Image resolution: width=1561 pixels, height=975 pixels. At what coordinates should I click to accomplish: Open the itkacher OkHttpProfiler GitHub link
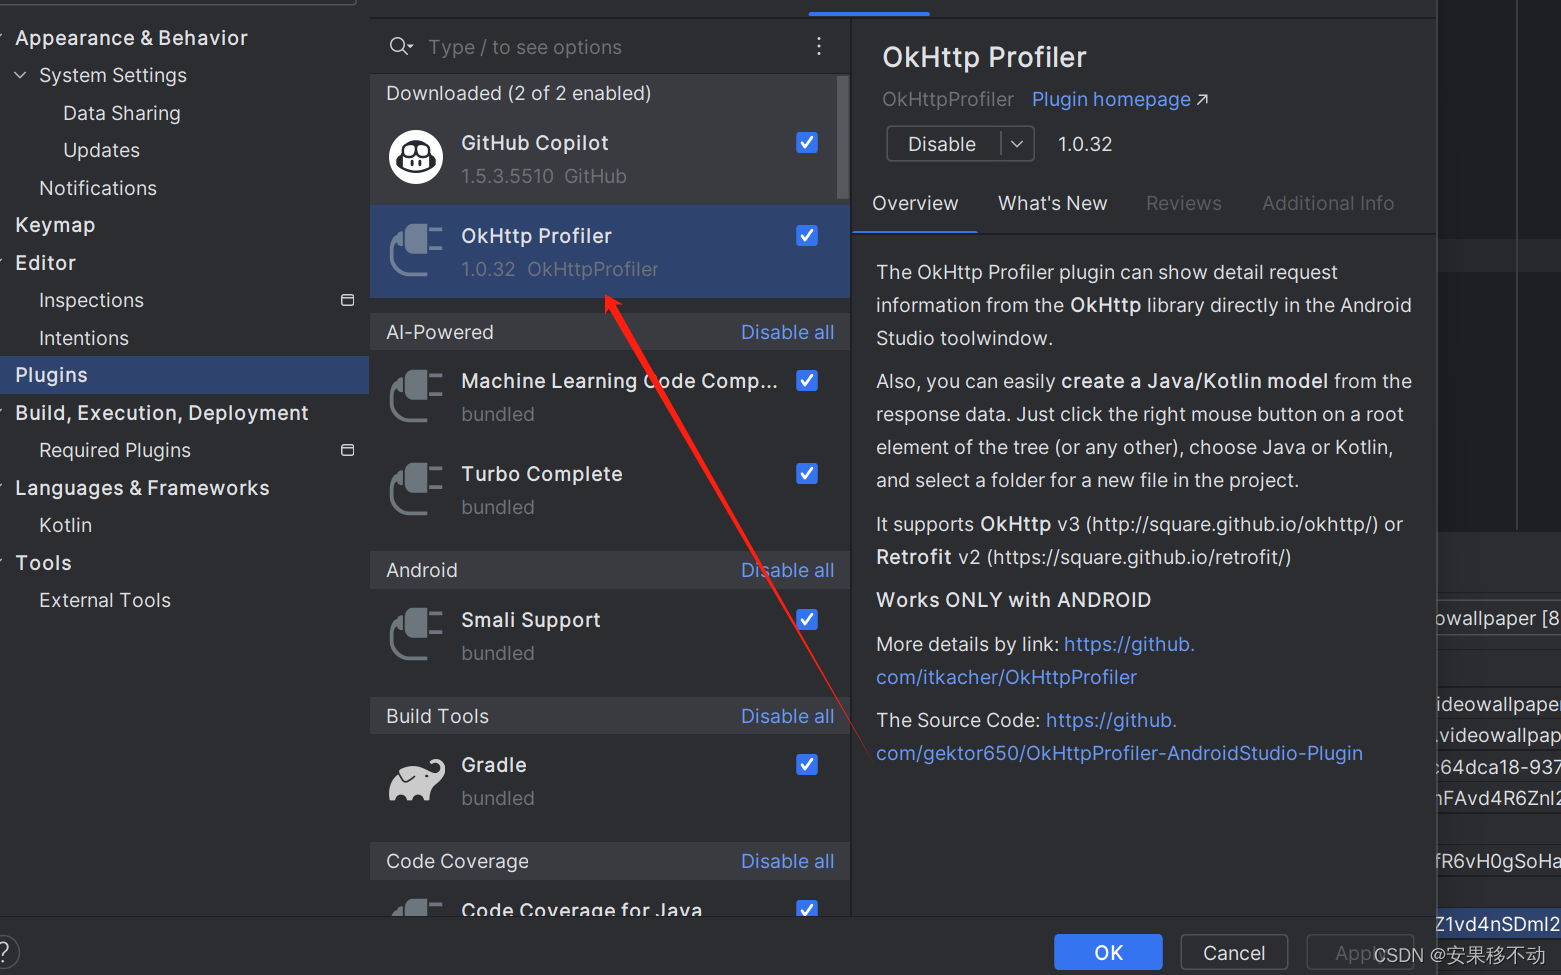tap(1006, 677)
